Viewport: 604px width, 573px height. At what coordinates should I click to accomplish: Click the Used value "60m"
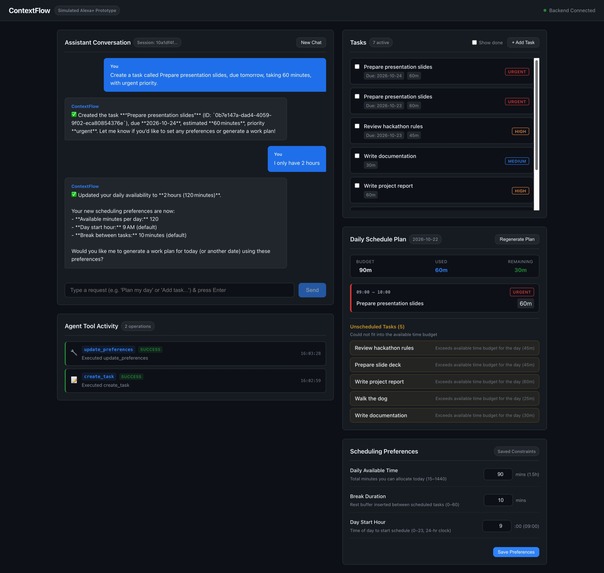[441, 270]
